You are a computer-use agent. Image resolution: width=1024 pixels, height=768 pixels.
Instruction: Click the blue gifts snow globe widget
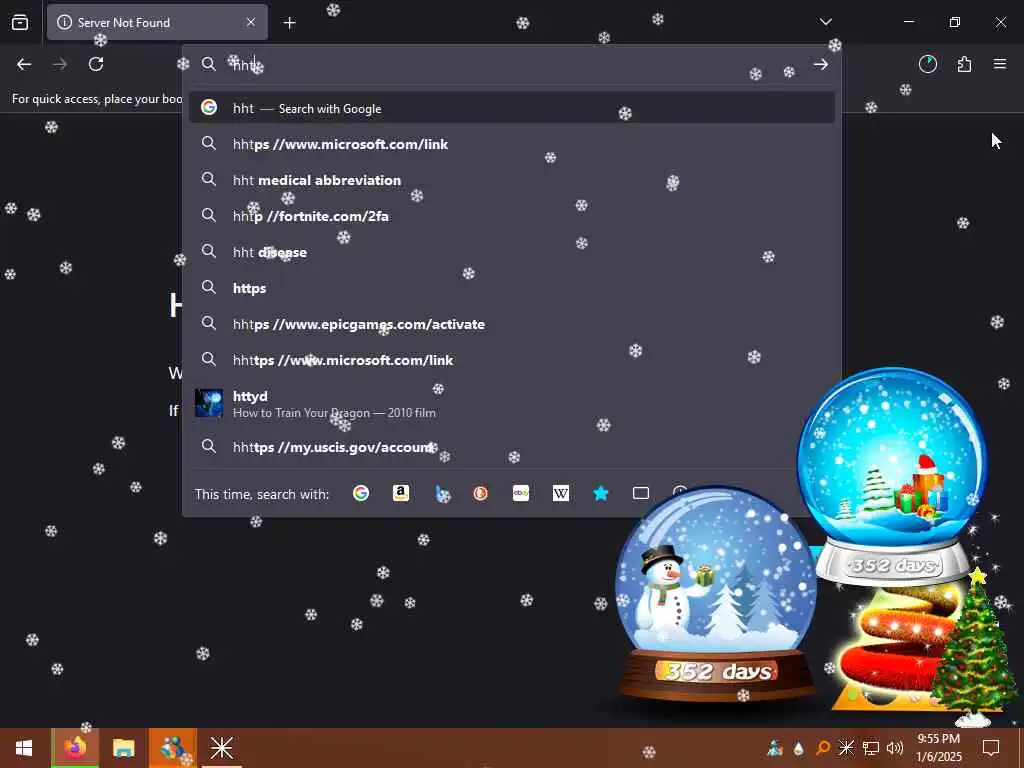point(891,475)
